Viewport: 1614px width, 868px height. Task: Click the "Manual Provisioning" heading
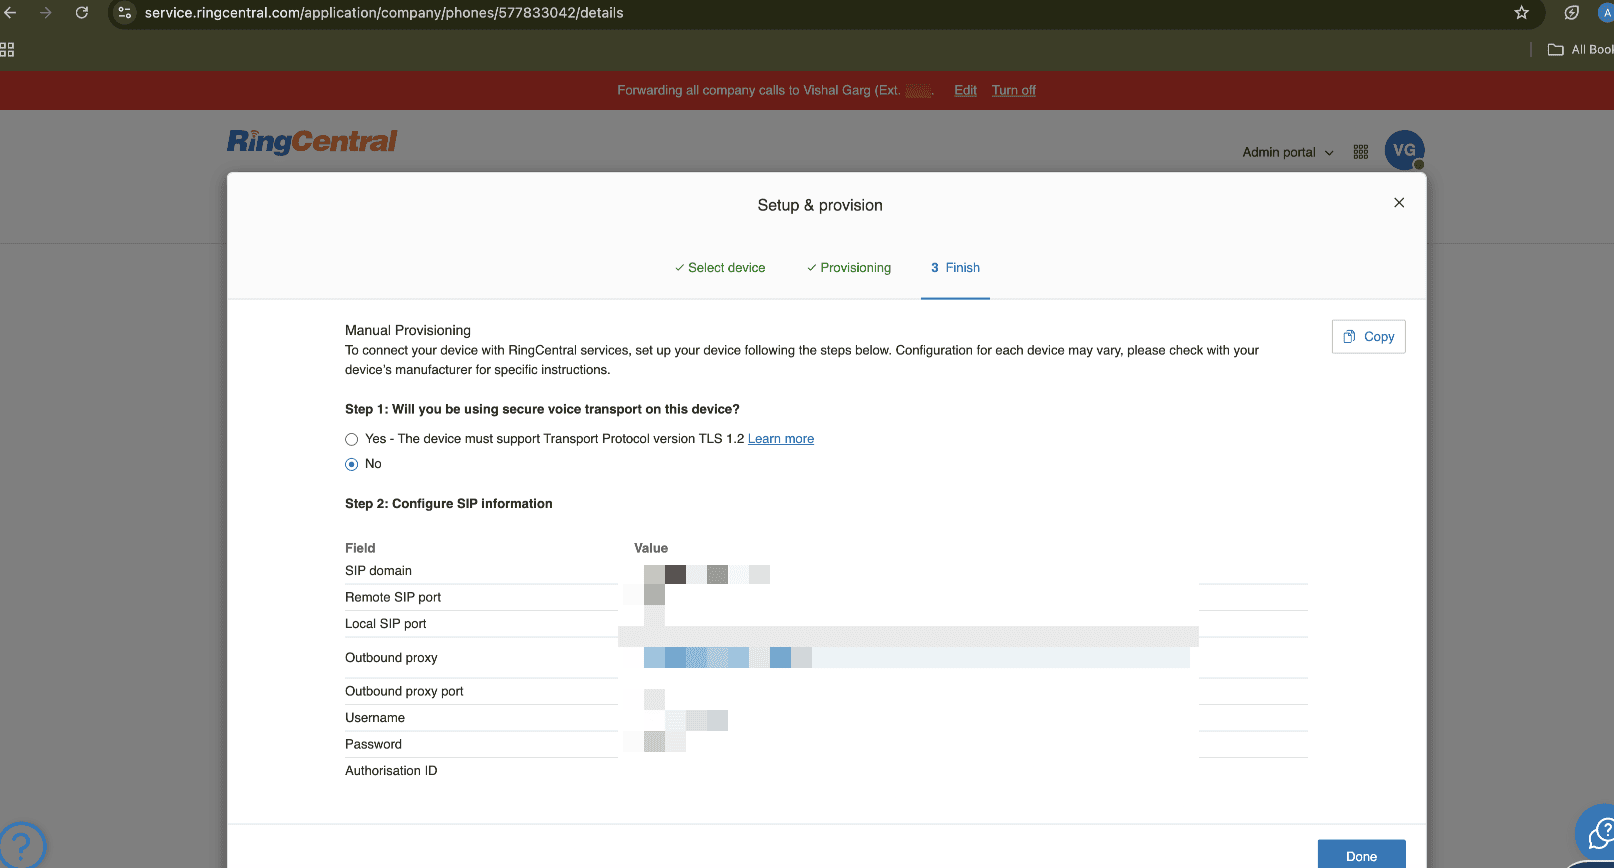408,330
